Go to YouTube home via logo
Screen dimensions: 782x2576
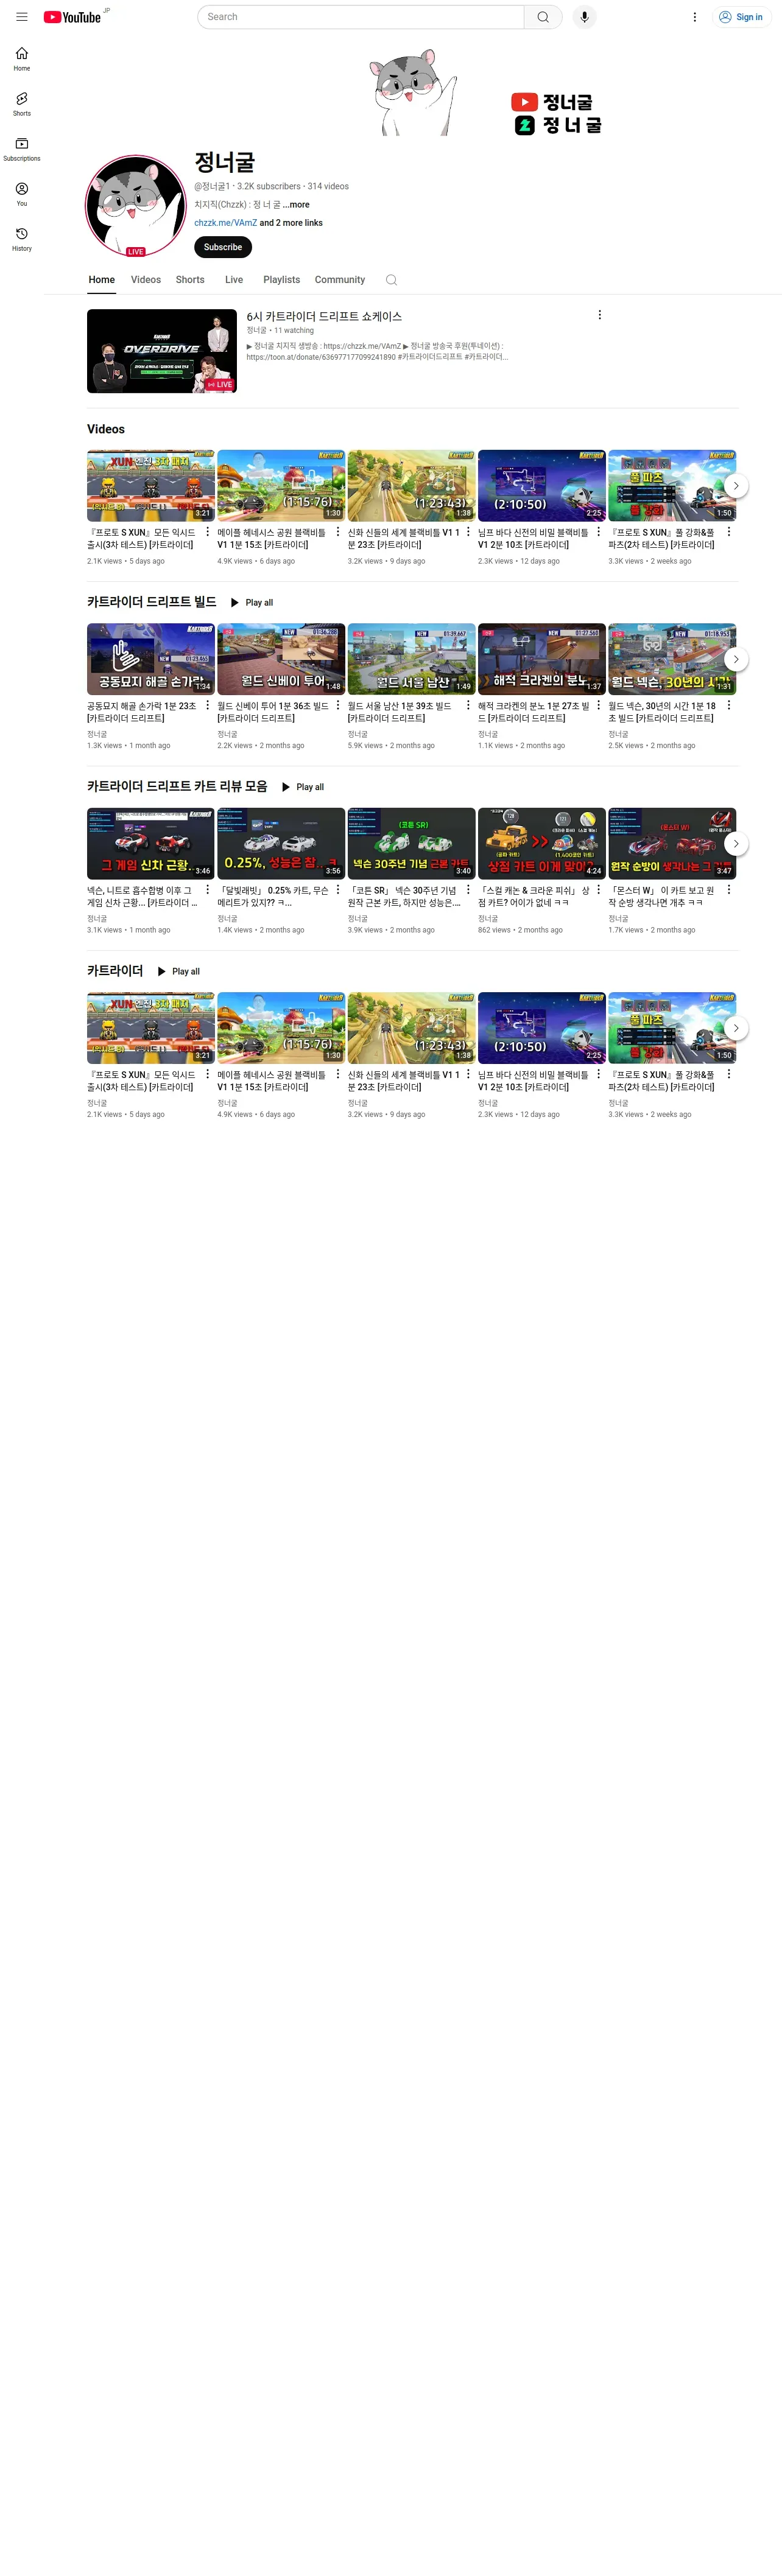72,17
